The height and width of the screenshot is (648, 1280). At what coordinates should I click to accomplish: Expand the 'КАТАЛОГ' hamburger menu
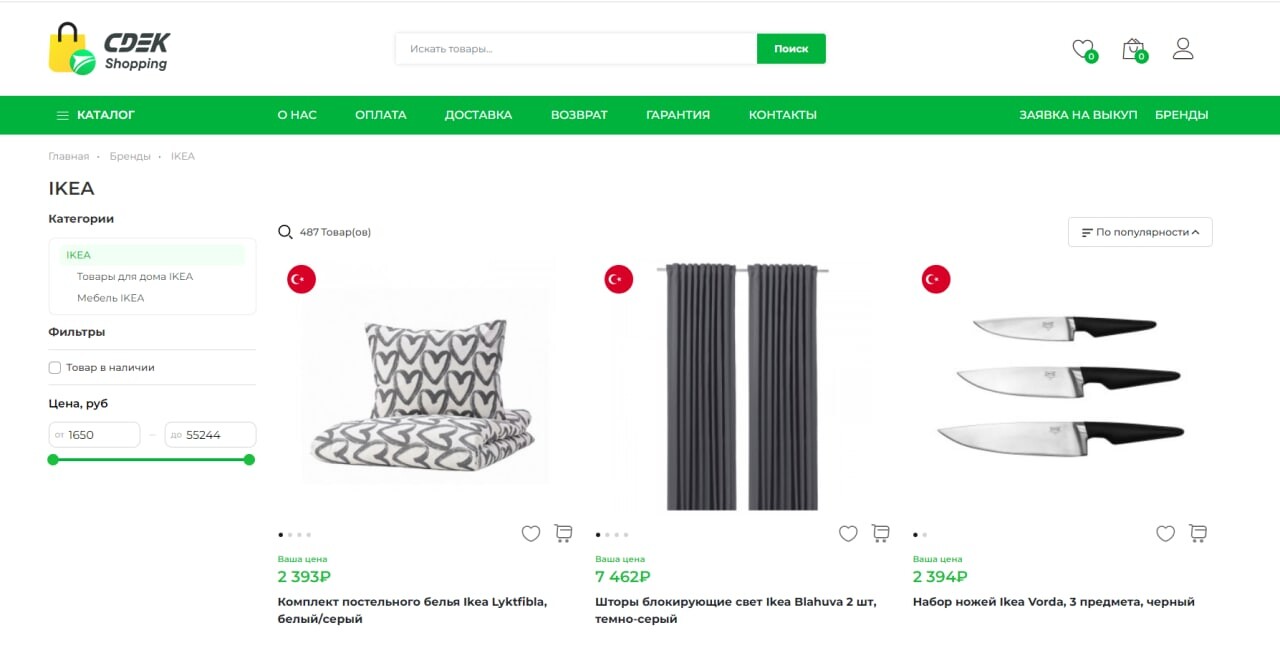[96, 115]
